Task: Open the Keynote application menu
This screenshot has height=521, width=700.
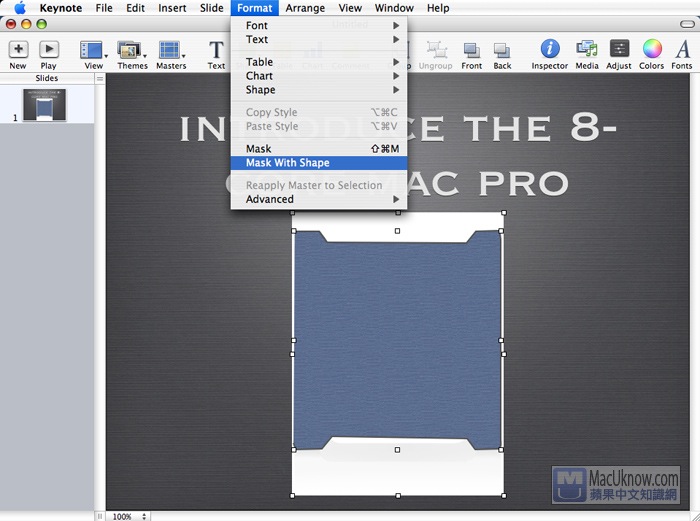Action: tap(61, 8)
